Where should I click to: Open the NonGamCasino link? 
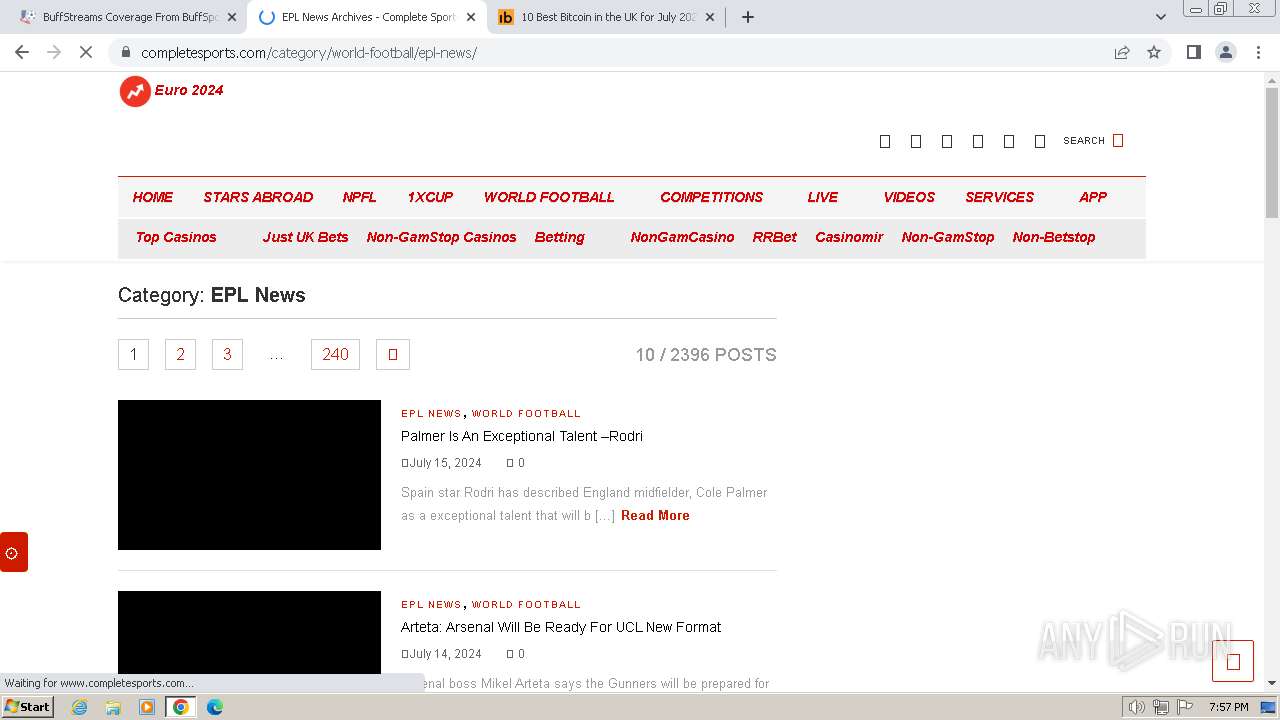tap(682, 237)
